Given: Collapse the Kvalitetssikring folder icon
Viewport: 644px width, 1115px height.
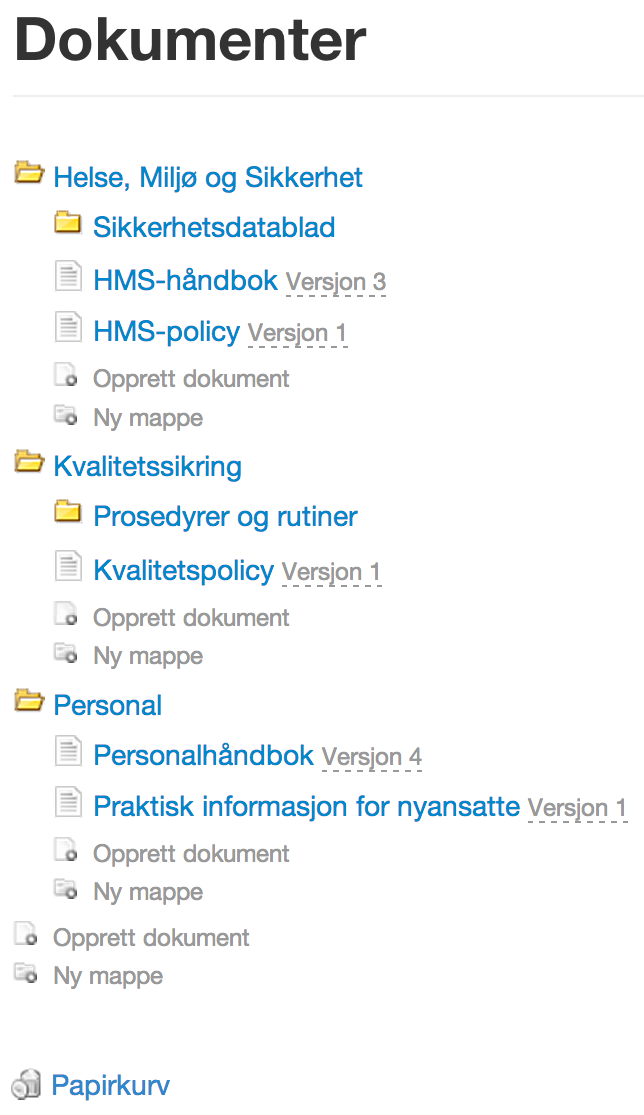Looking at the screenshot, I should (29, 462).
